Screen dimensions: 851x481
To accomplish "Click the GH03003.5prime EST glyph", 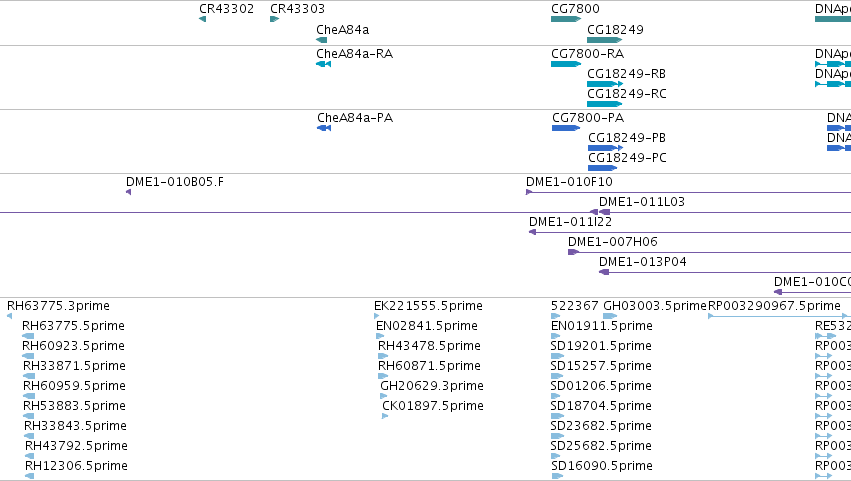I will 611,317.
